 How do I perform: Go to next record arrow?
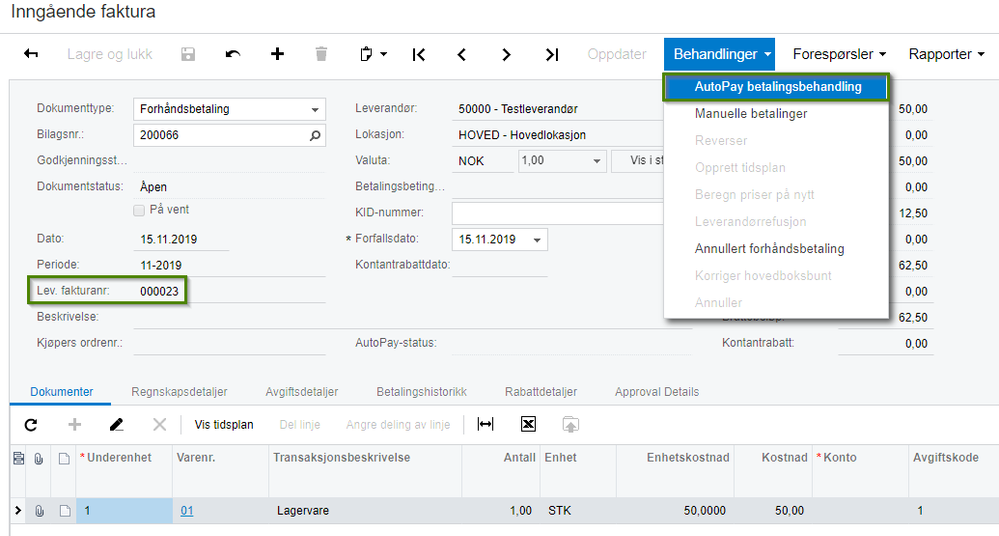point(506,55)
